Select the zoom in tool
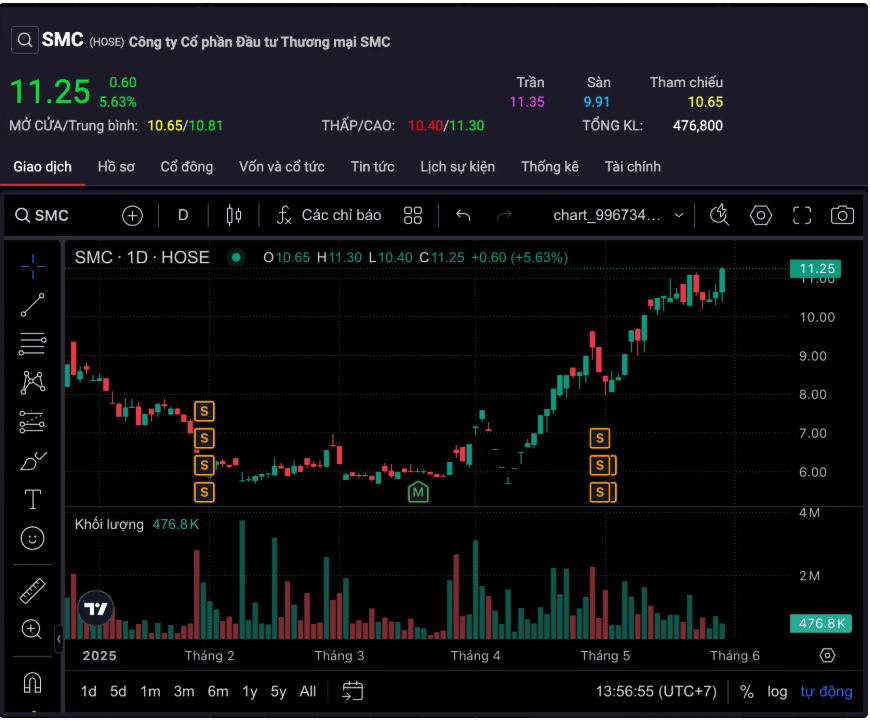 click(x=32, y=629)
